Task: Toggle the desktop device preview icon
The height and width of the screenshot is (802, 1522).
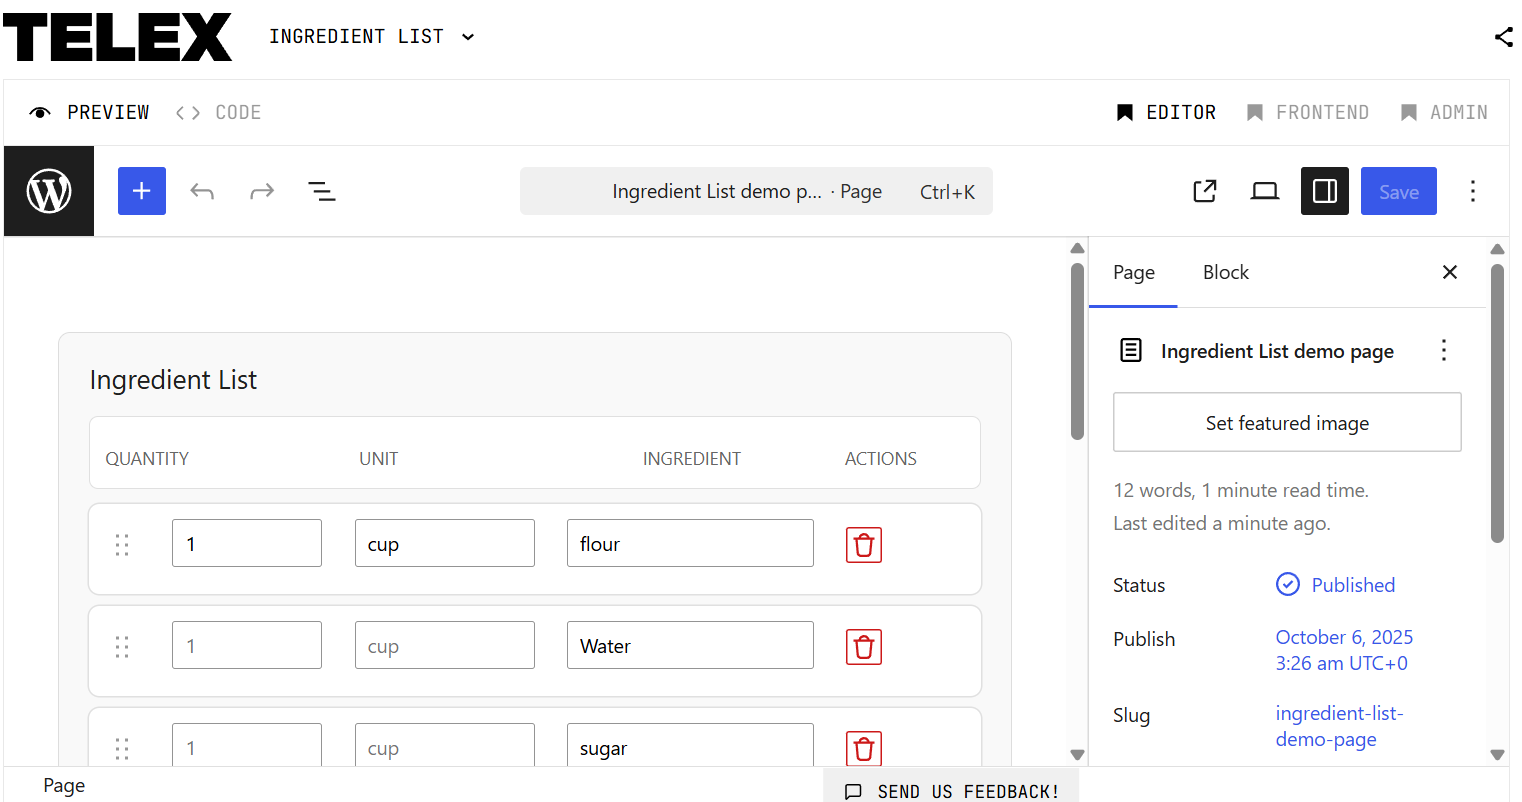Action: point(1265,191)
